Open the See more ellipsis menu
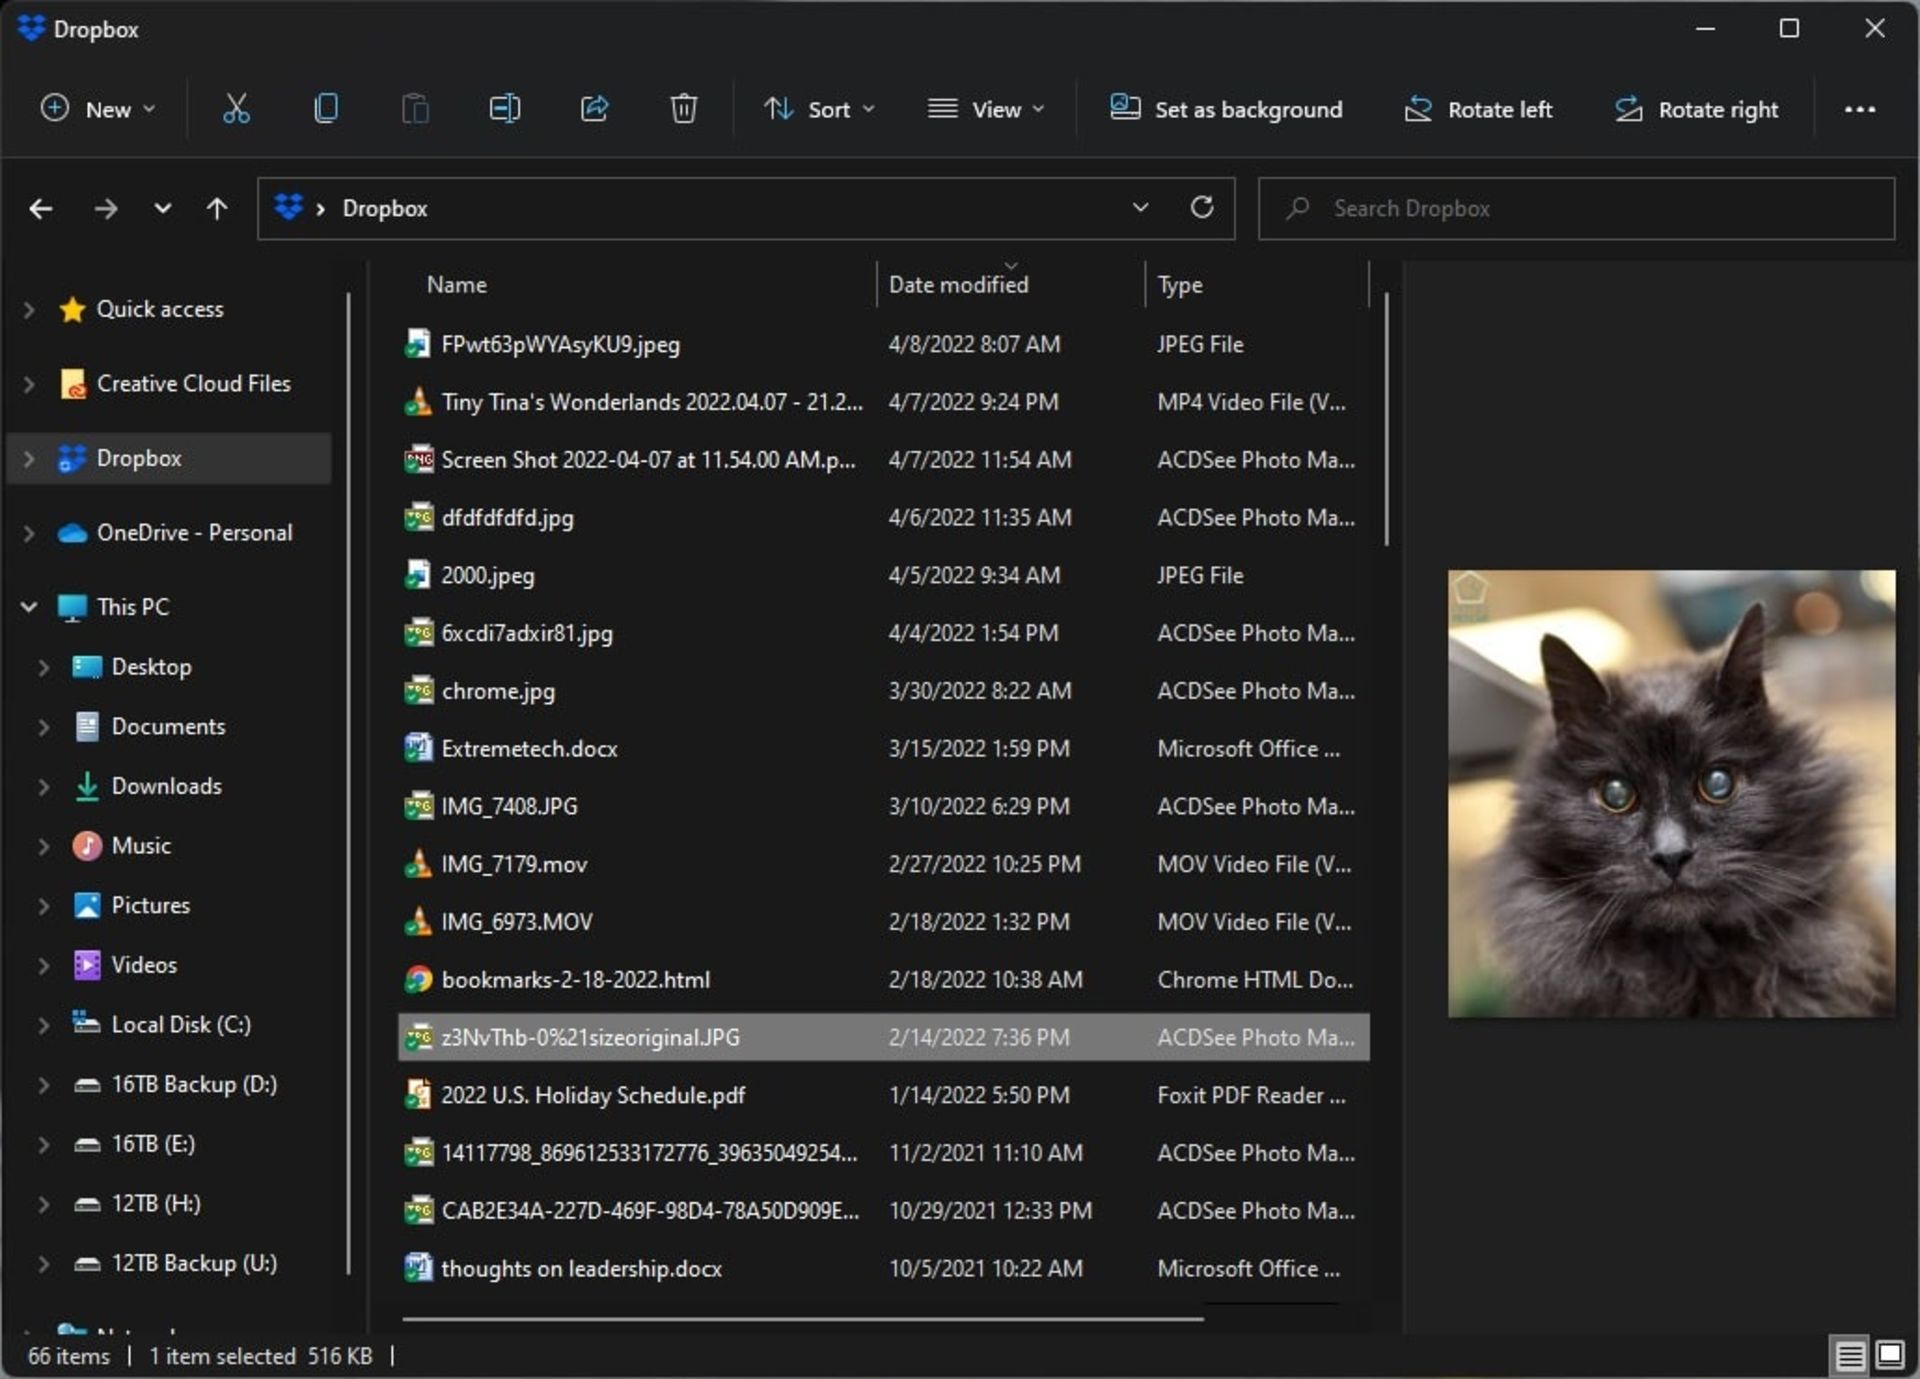The height and width of the screenshot is (1379, 1920). (x=1859, y=109)
